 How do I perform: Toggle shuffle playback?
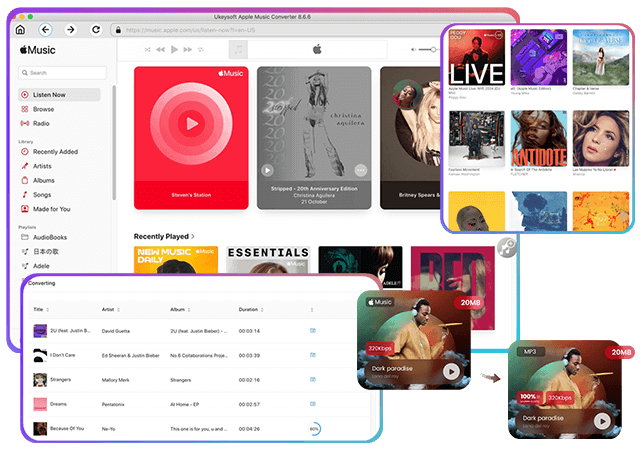click(x=147, y=49)
